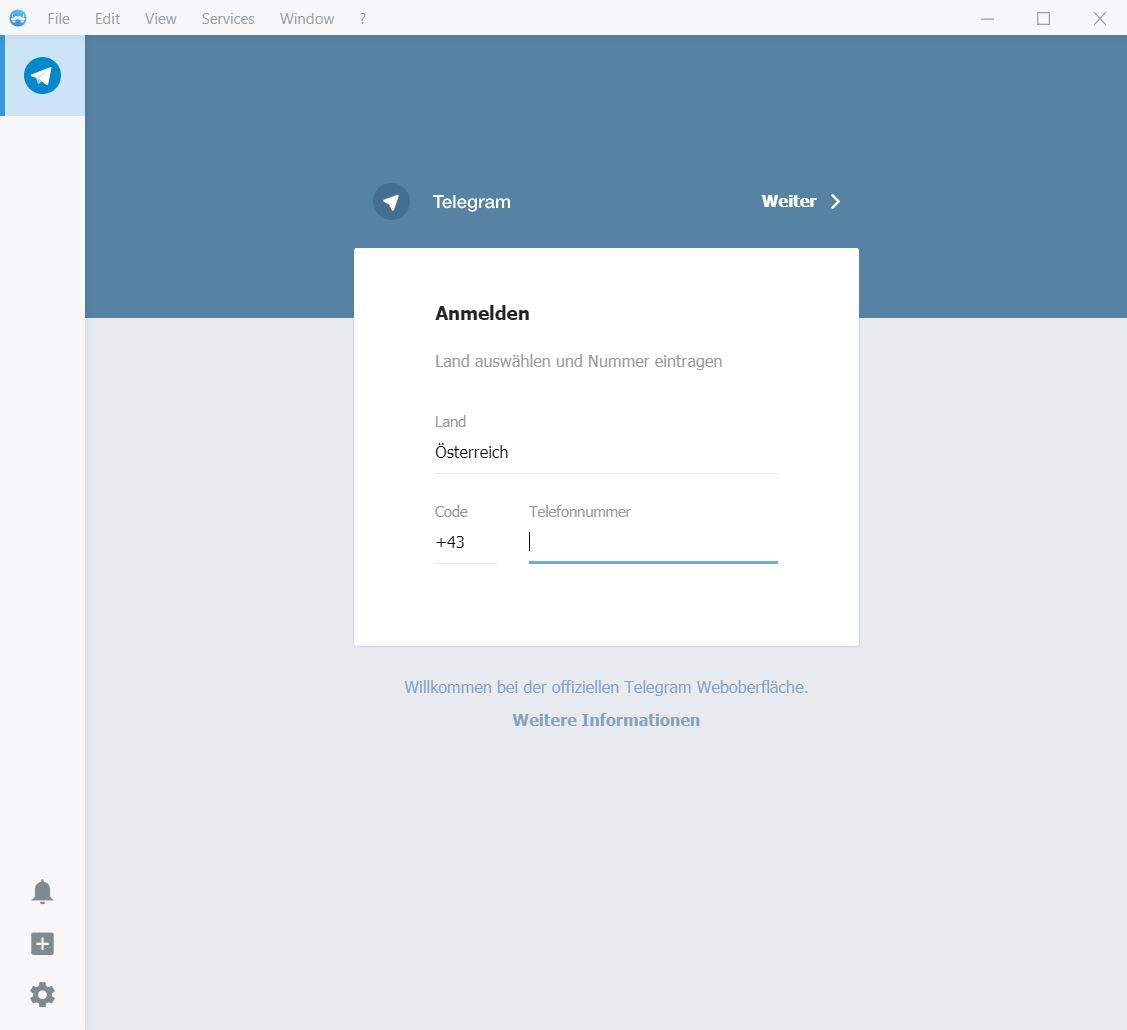Image resolution: width=1127 pixels, height=1030 pixels.
Task: Open the File menu
Action: pos(58,19)
